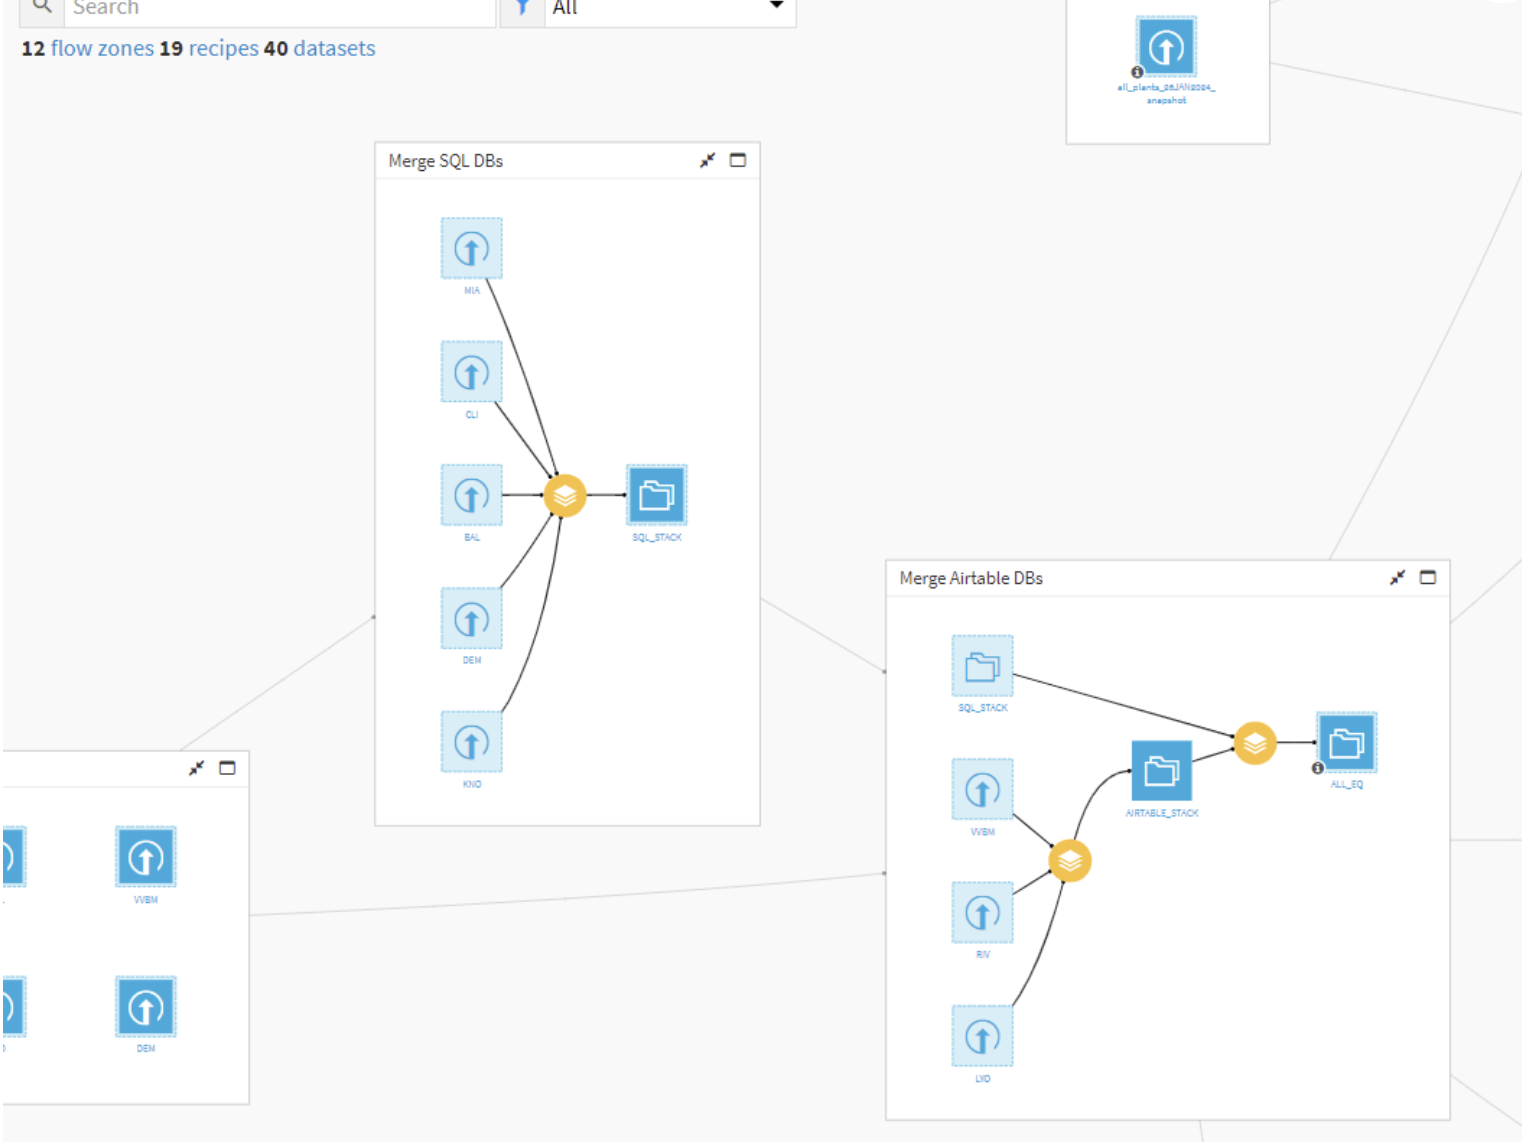Click the stack recipe feeding ALL_EQ

click(x=1254, y=743)
